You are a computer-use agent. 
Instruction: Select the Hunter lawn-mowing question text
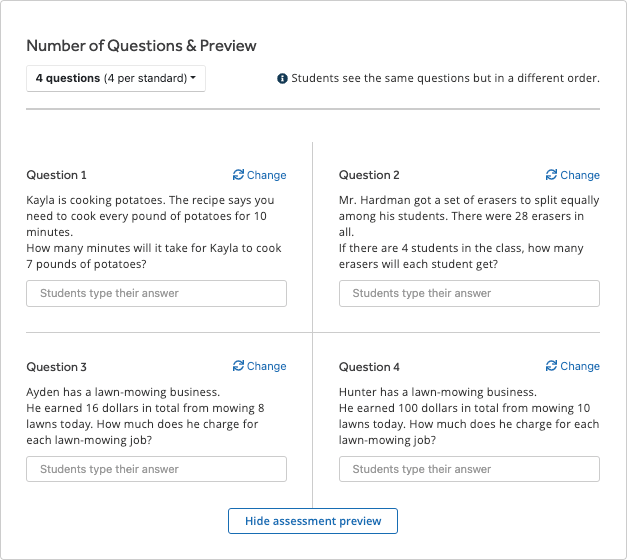pos(469,416)
